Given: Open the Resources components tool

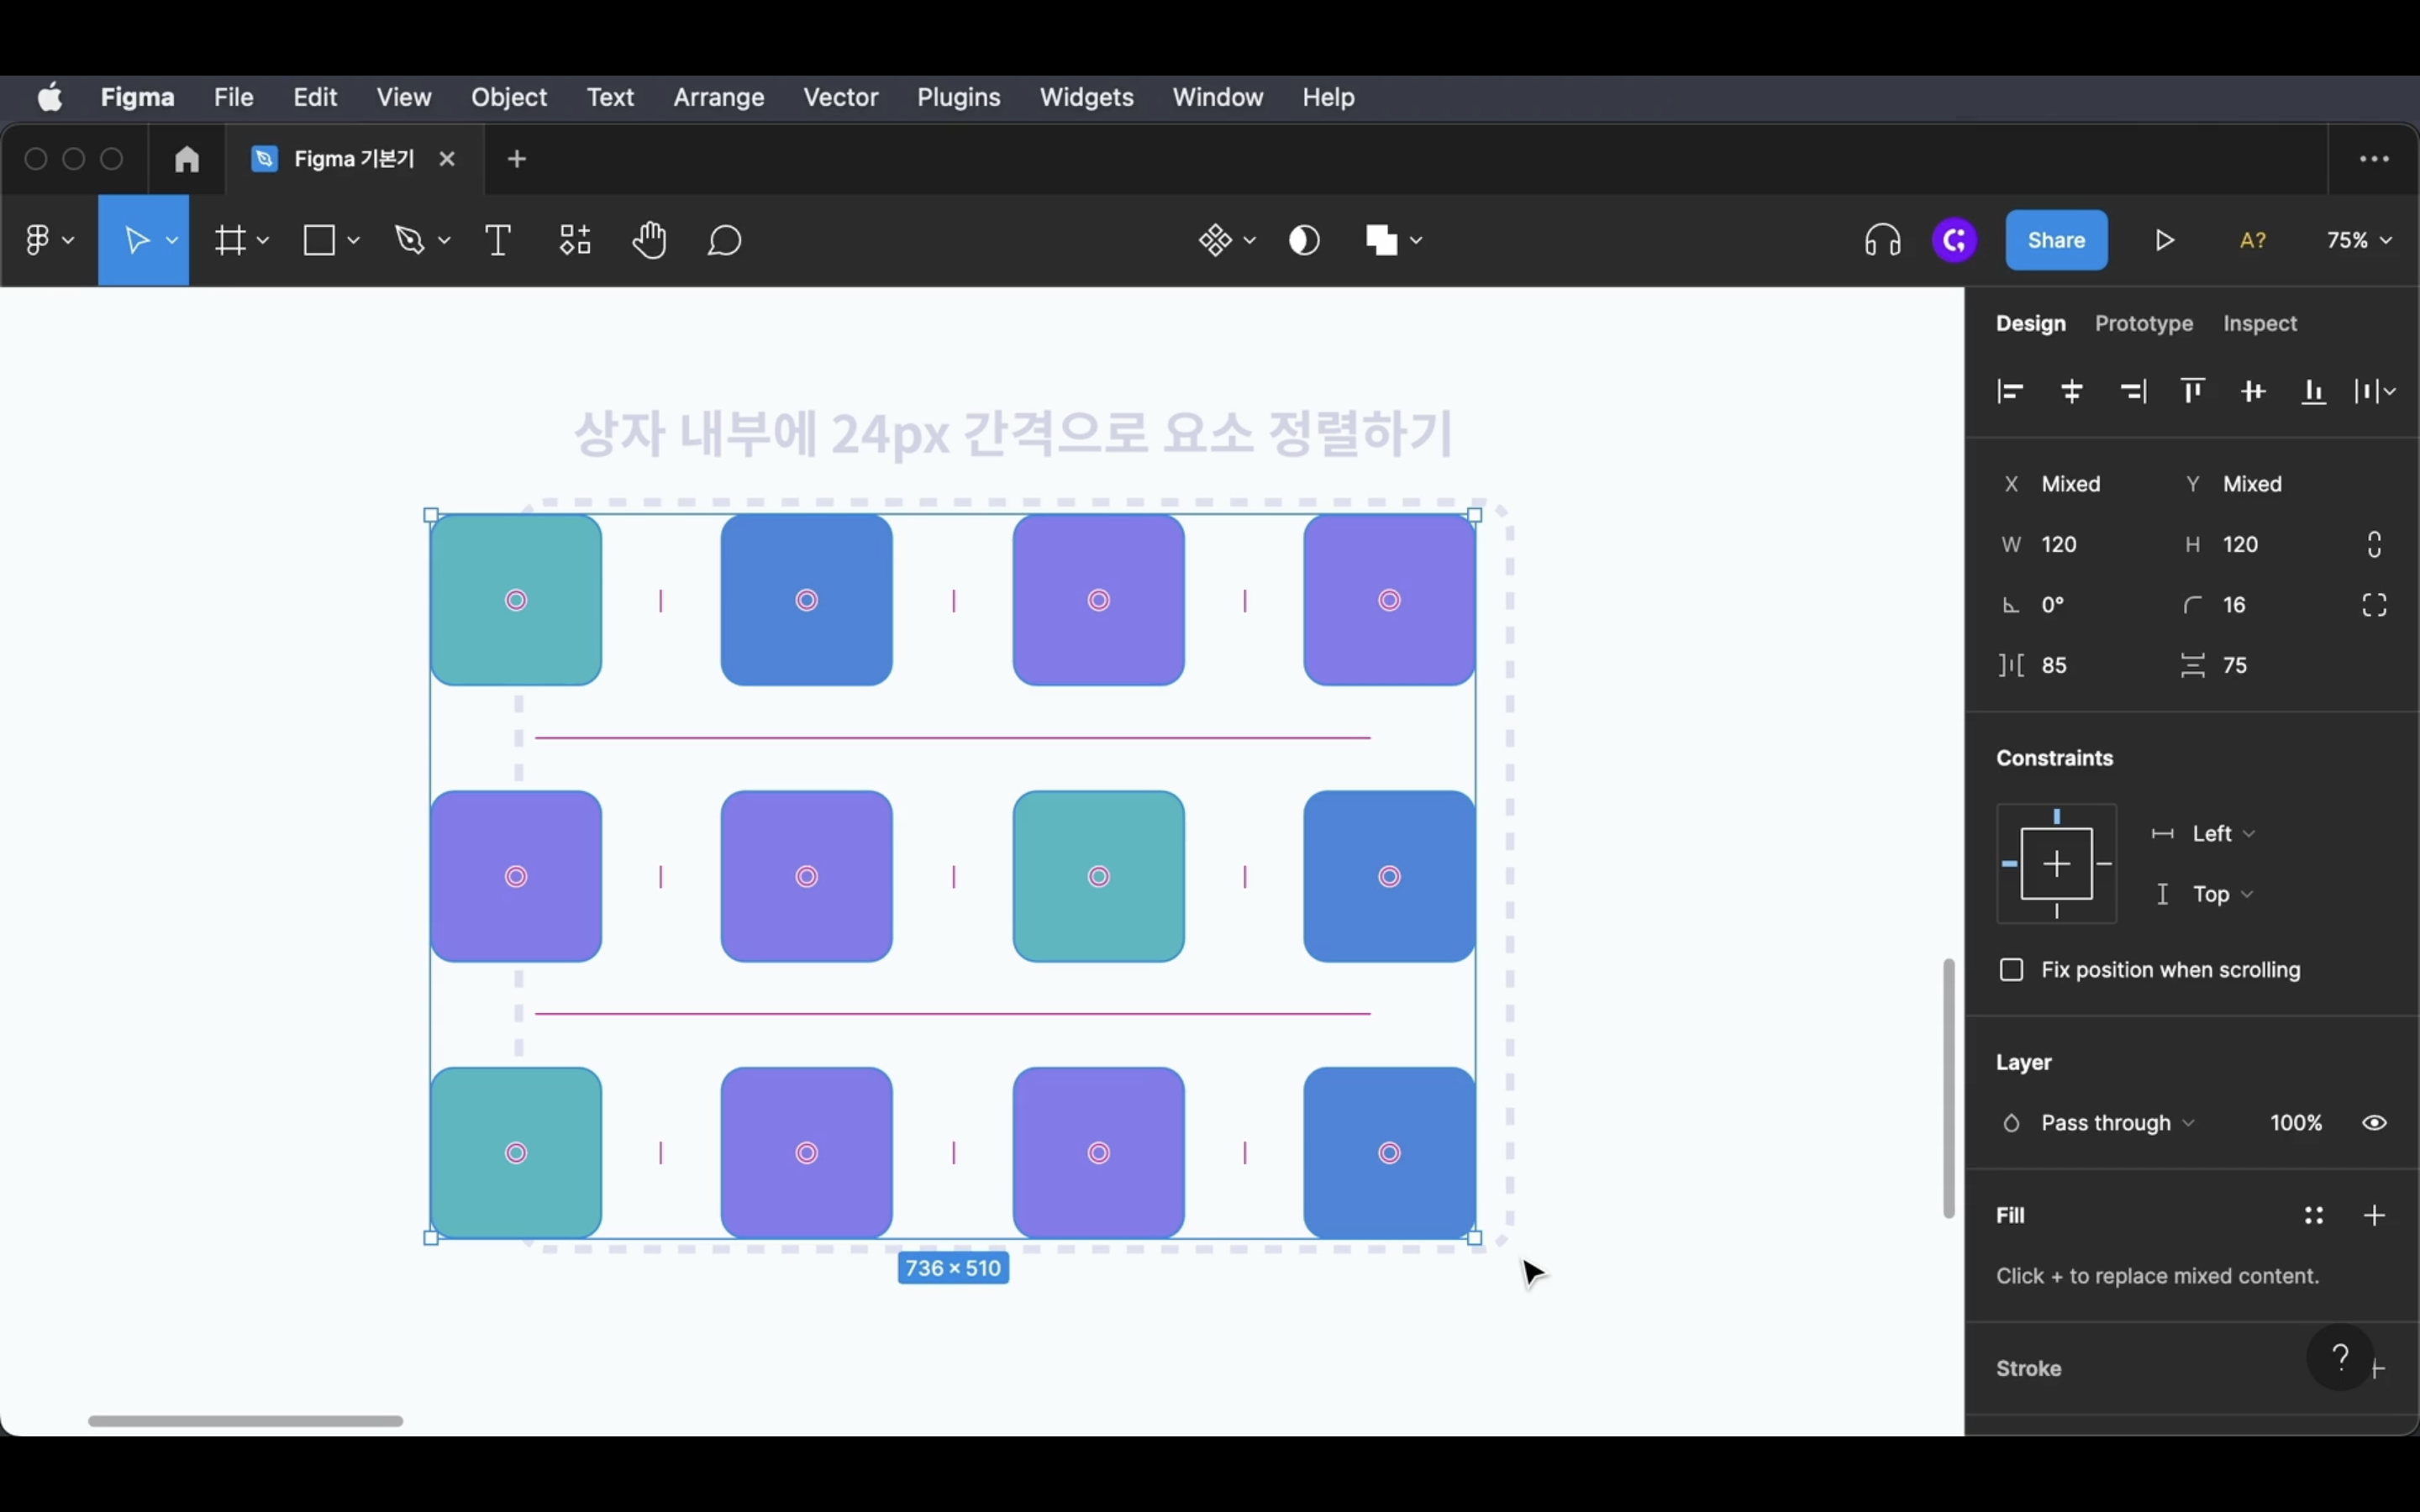Looking at the screenshot, I should point(575,240).
